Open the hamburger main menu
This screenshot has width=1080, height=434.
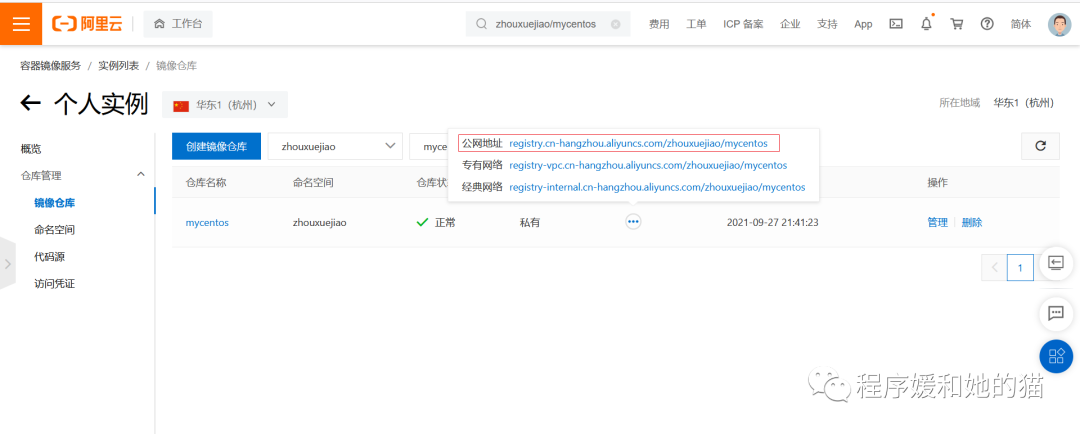(x=21, y=23)
